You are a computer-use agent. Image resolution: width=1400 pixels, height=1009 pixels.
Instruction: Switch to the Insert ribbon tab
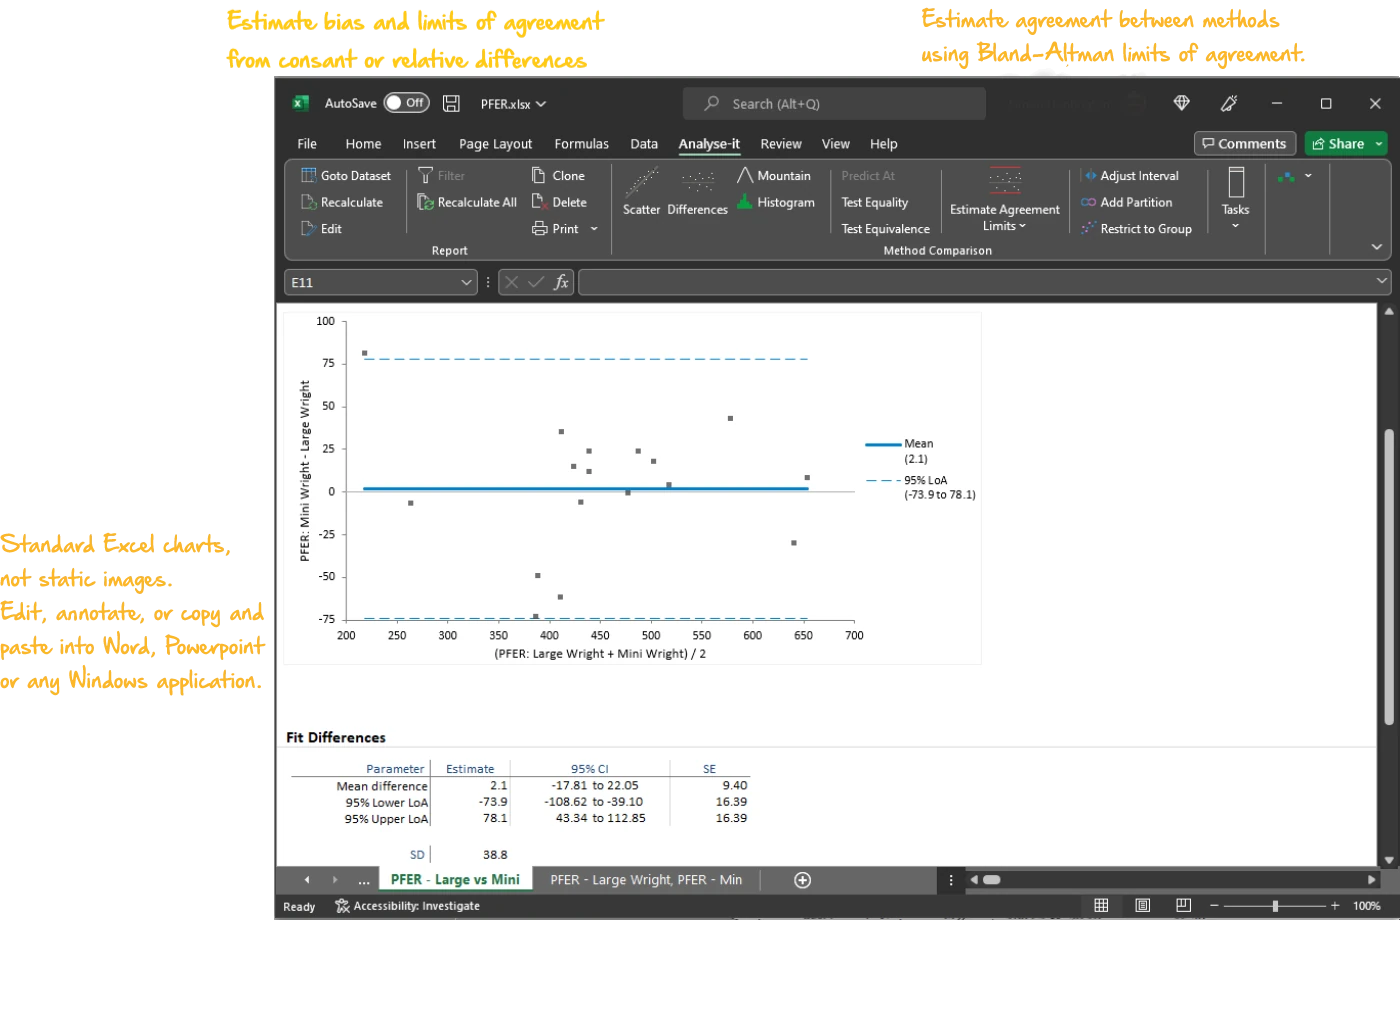click(x=419, y=144)
